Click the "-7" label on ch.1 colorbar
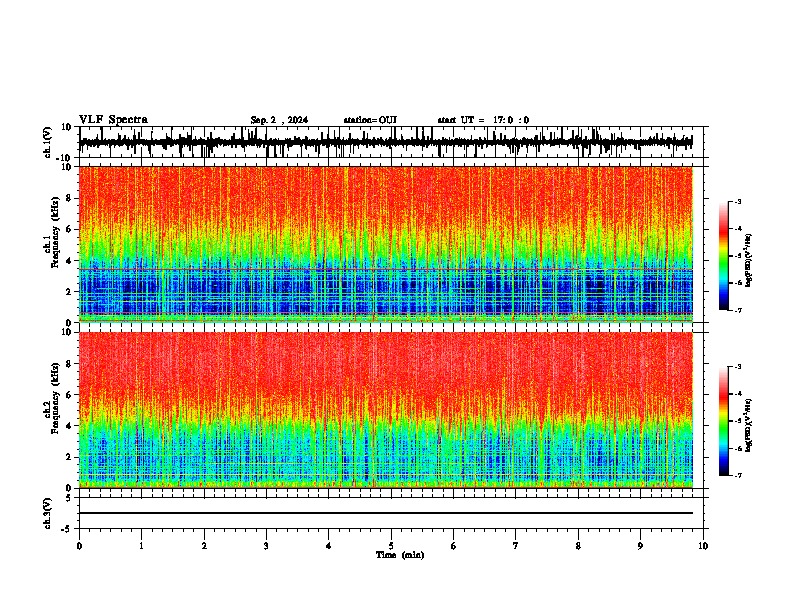Viewport: 792px width, 612px height. click(738, 310)
